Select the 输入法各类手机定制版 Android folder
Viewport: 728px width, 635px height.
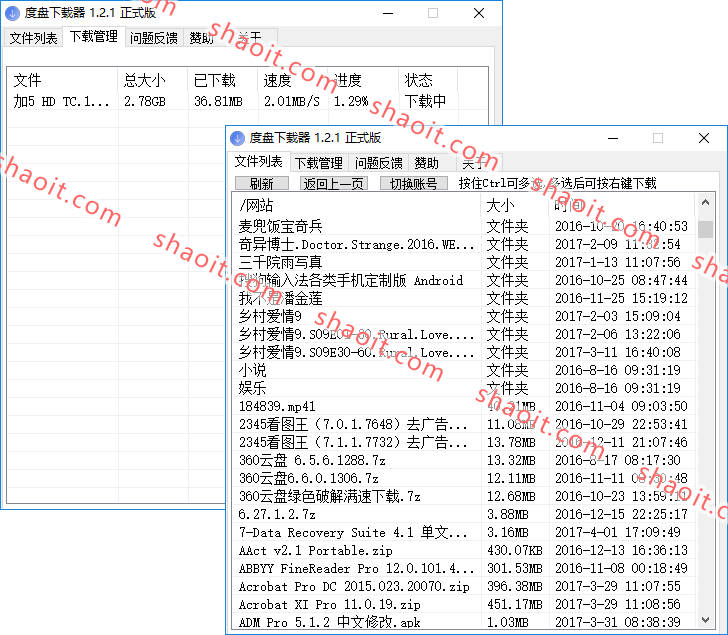click(351, 280)
